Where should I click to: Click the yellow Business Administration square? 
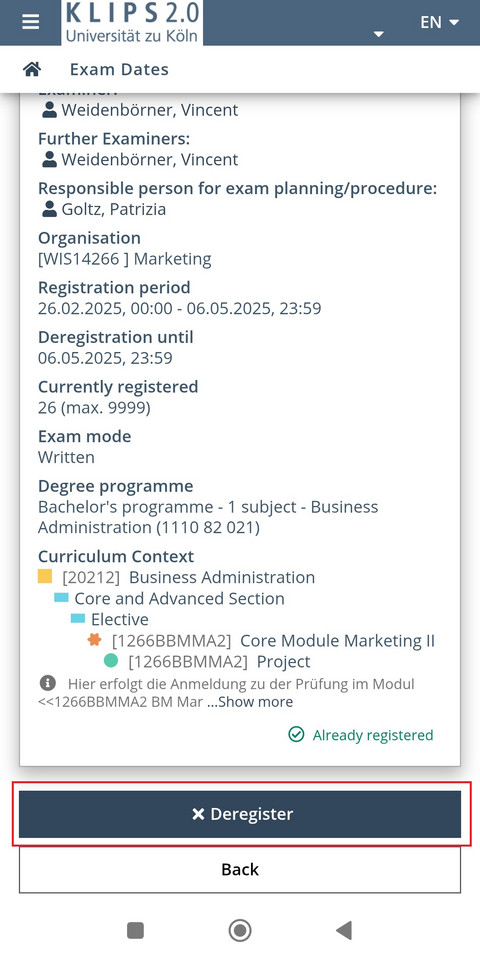[x=45, y=577]
